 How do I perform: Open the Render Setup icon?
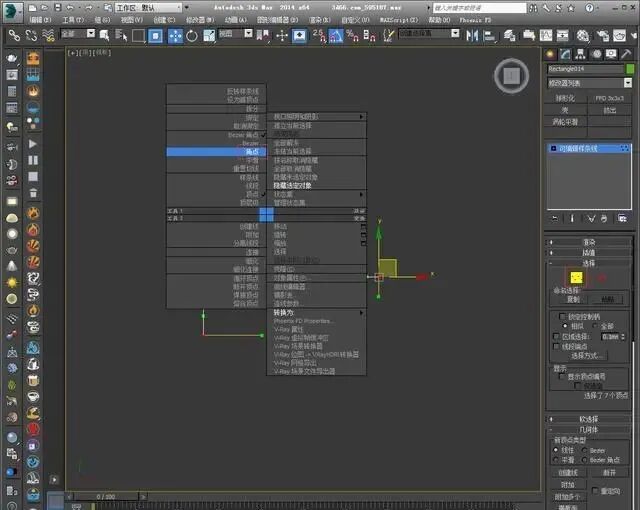pos(603,36)
